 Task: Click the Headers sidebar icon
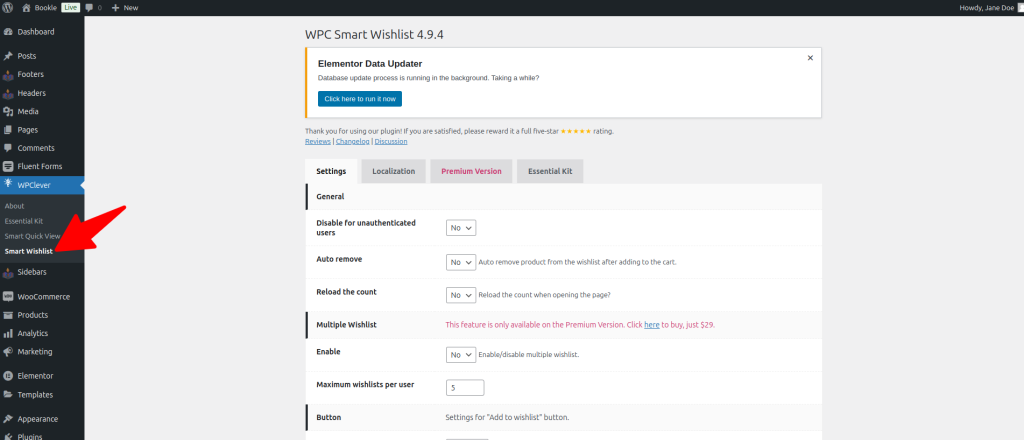coord(8,93)
